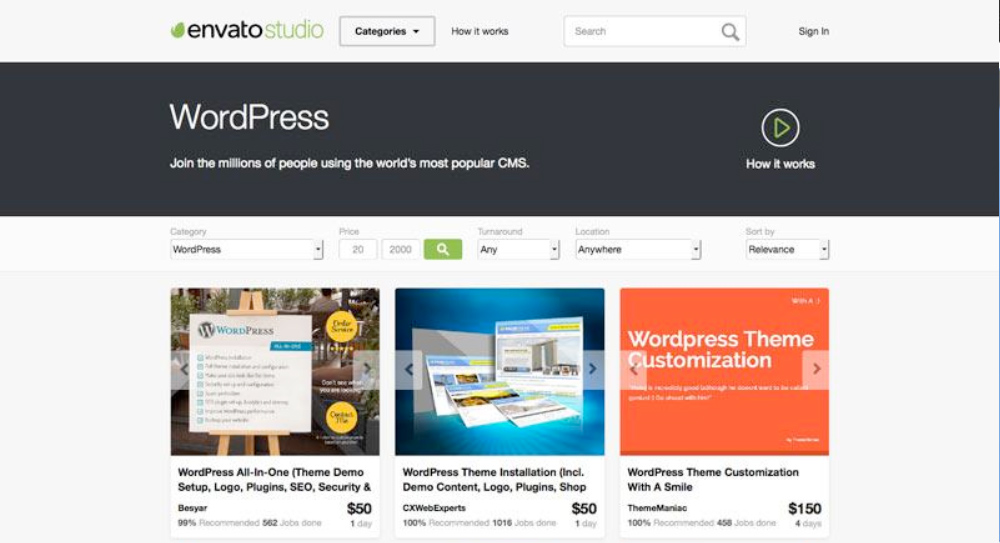This screenshot has height=543, width=1000.
Task: Focus the minimum price field showing 20
Action: coord(358,249)
